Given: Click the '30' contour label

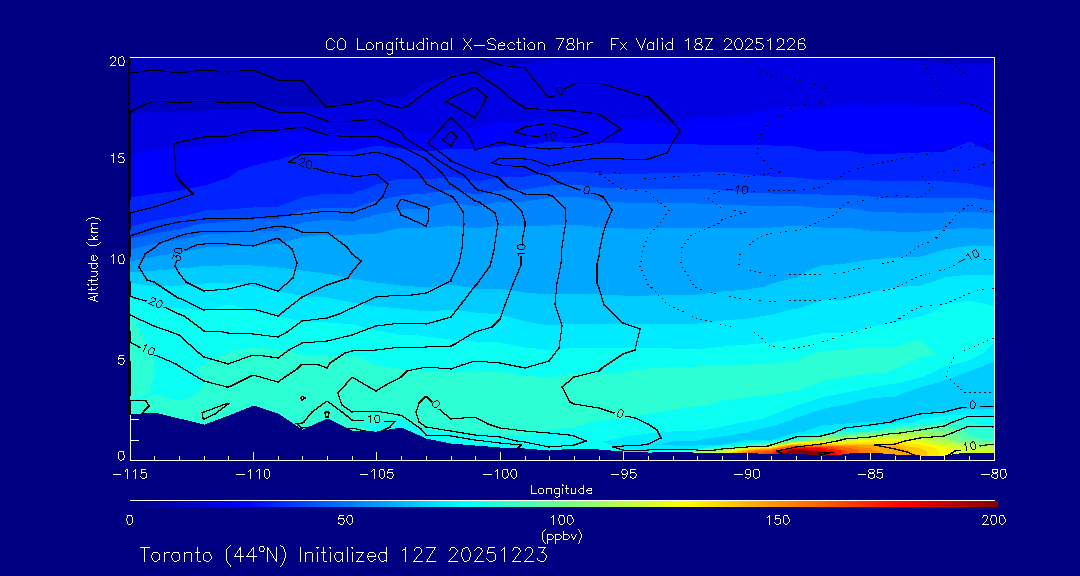Looking at the screenshot, I should pos(178,254).
